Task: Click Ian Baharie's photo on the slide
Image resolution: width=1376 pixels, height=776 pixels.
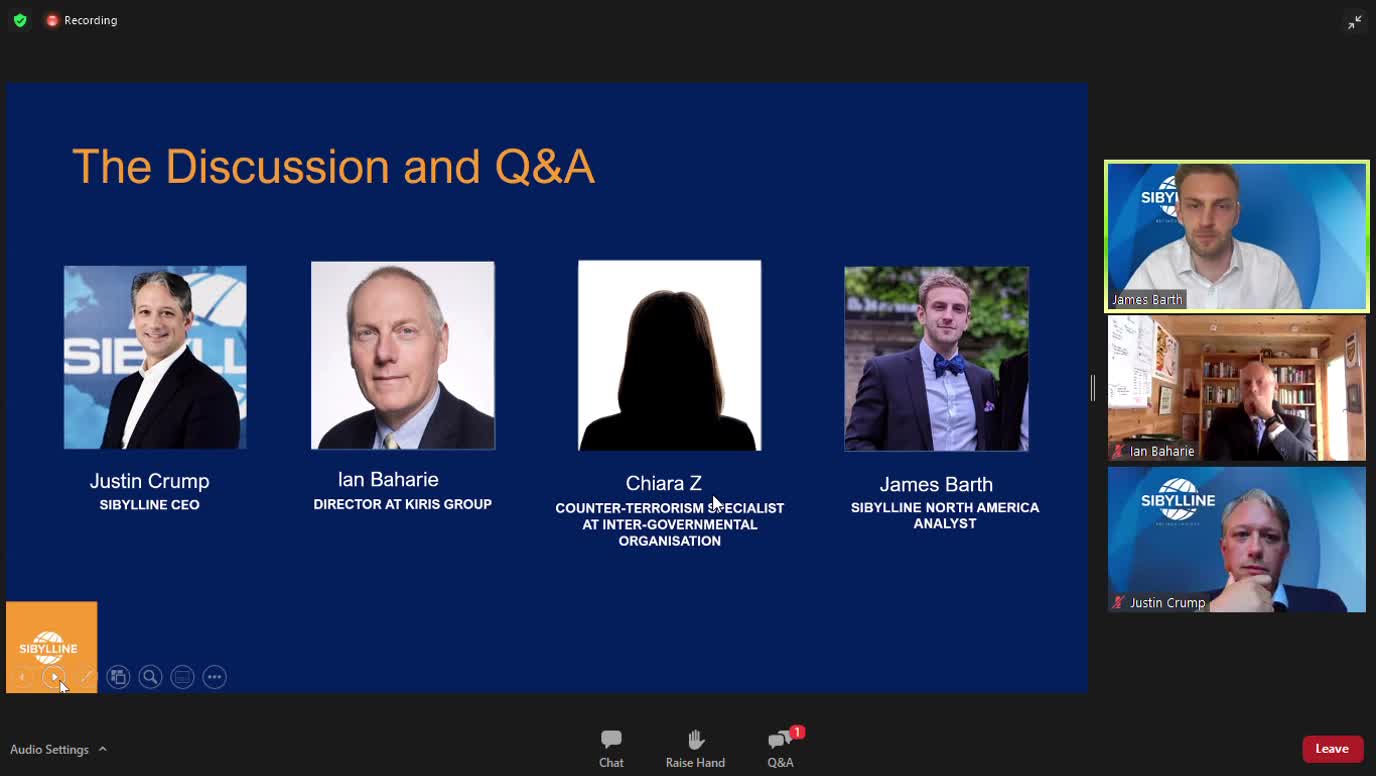Action: click(x=402, y=355)
